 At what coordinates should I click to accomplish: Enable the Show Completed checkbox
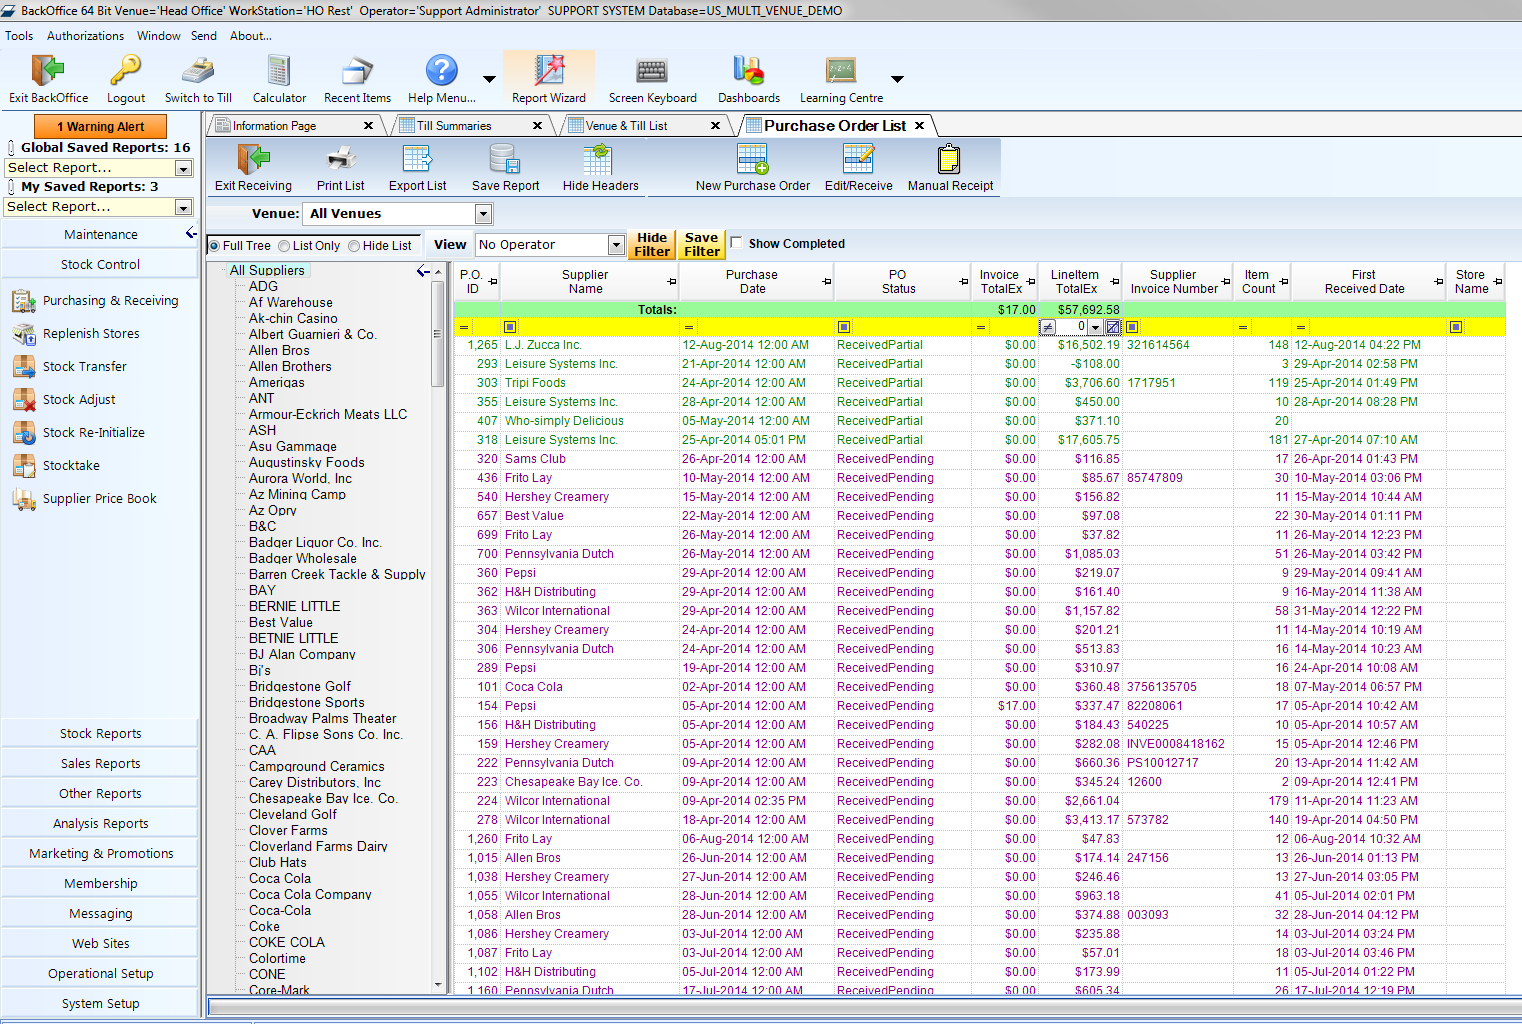737,243
